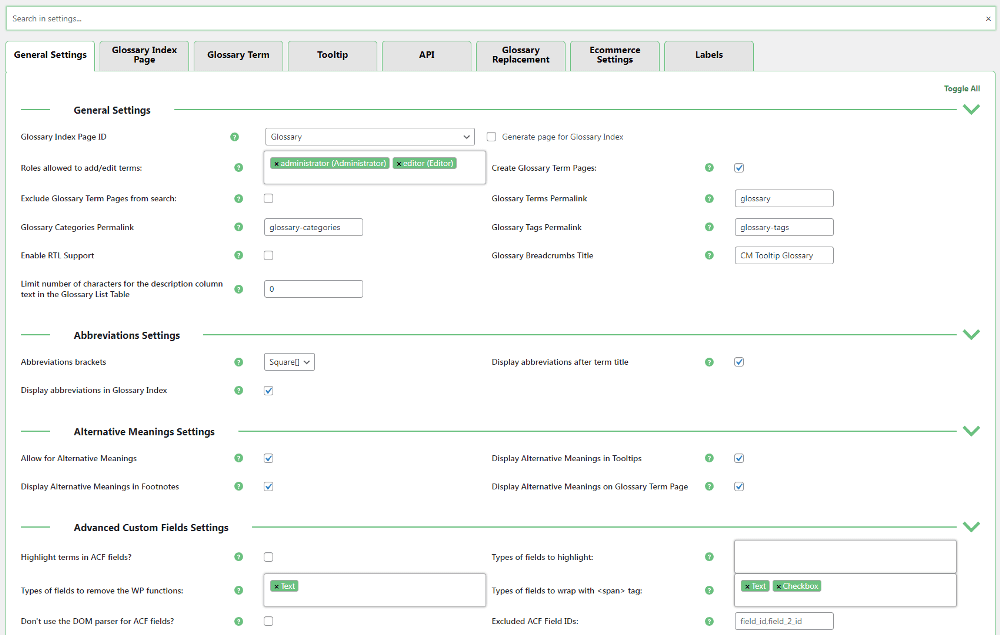Remove the editor role tag
The image size is (1000, 635).
pos(399,163)
